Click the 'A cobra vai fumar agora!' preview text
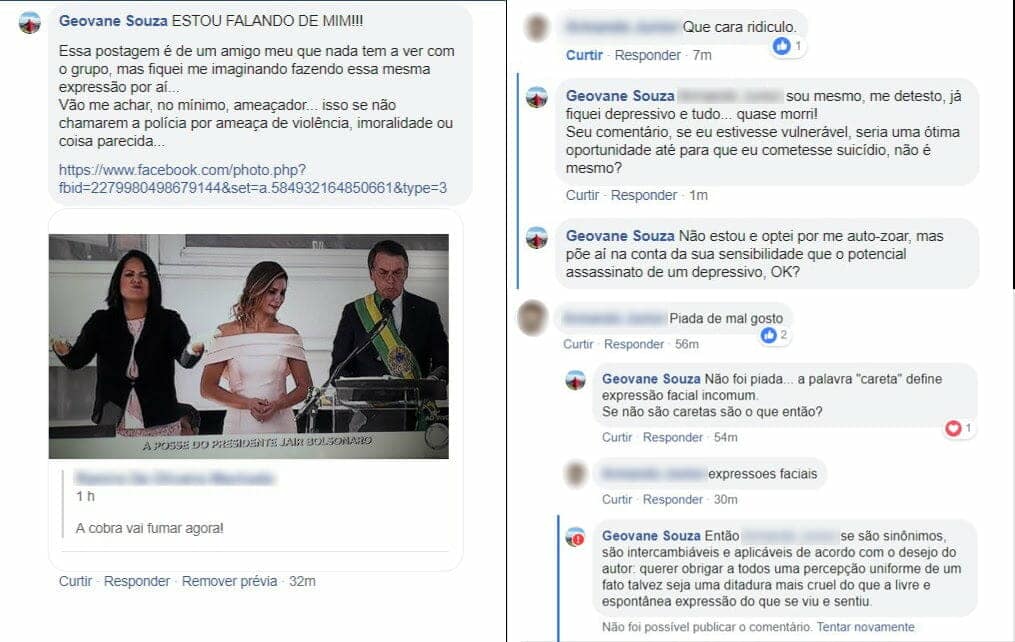 coord(150,528)
